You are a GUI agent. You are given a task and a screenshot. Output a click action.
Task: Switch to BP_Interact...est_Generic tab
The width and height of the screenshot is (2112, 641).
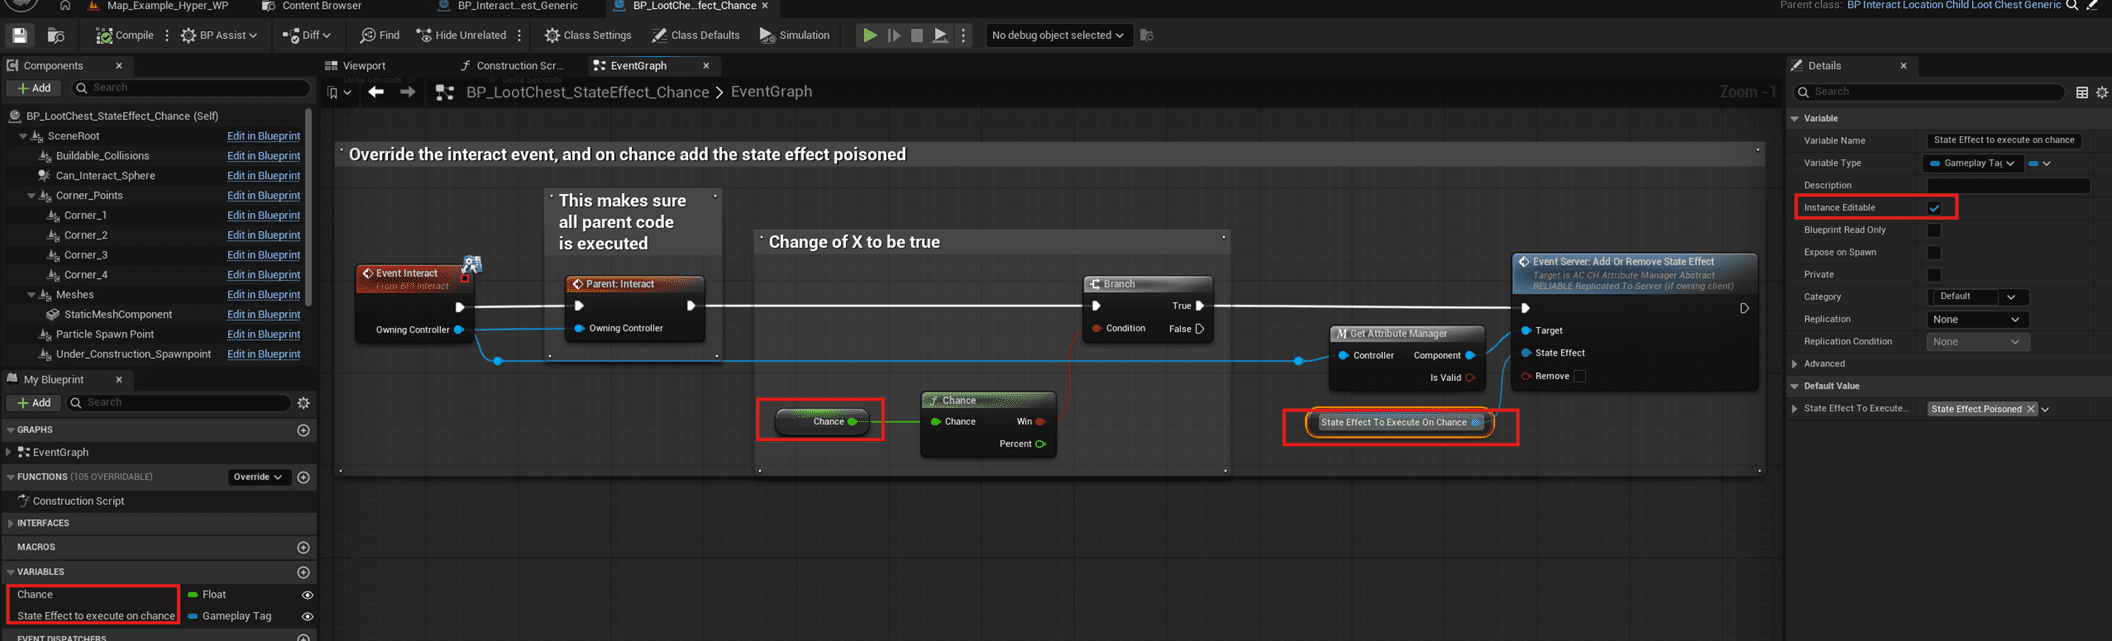pos(509,6)
